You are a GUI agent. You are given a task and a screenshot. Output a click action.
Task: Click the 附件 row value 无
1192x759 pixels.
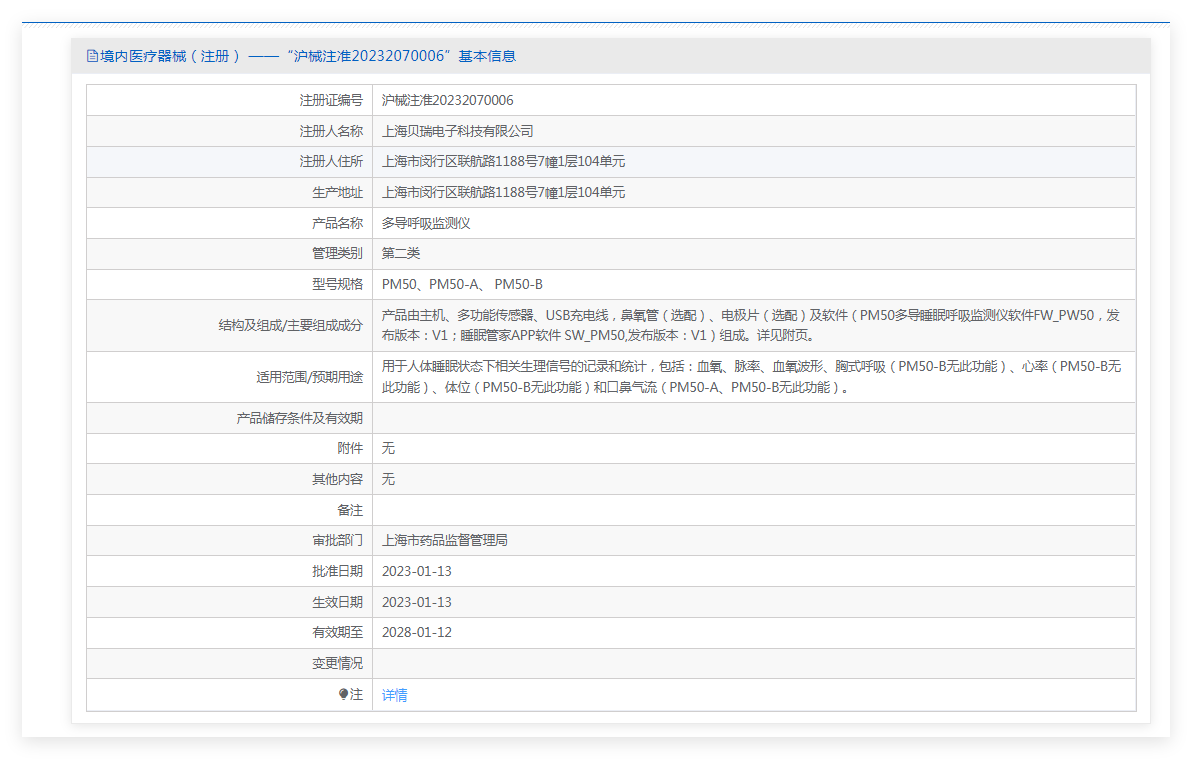click(x=388, y=448)
